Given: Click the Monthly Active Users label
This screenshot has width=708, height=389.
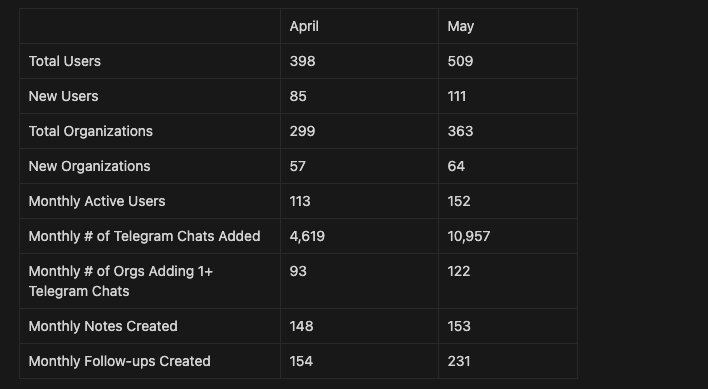Looking at the screenshot, I should [97, 201].
